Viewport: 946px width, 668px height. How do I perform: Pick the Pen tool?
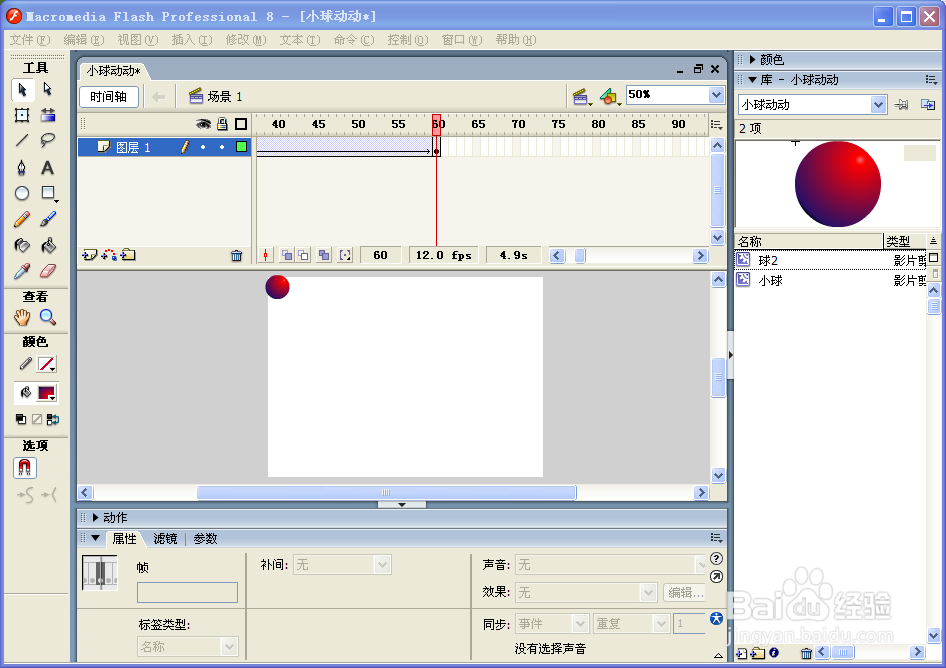coord(22,167)
